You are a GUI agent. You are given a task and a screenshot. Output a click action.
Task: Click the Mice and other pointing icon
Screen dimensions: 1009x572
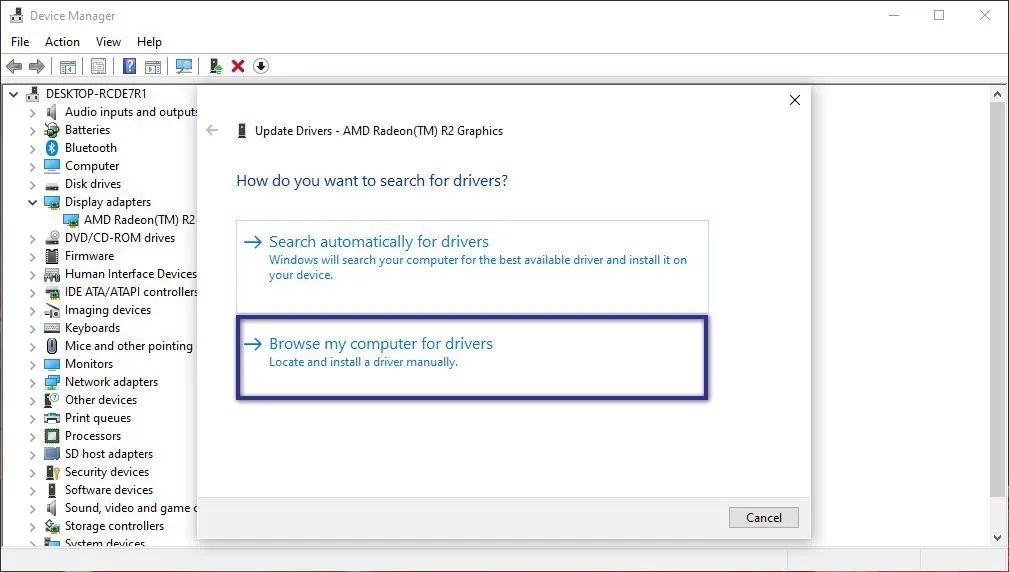[x=51, y=346]
